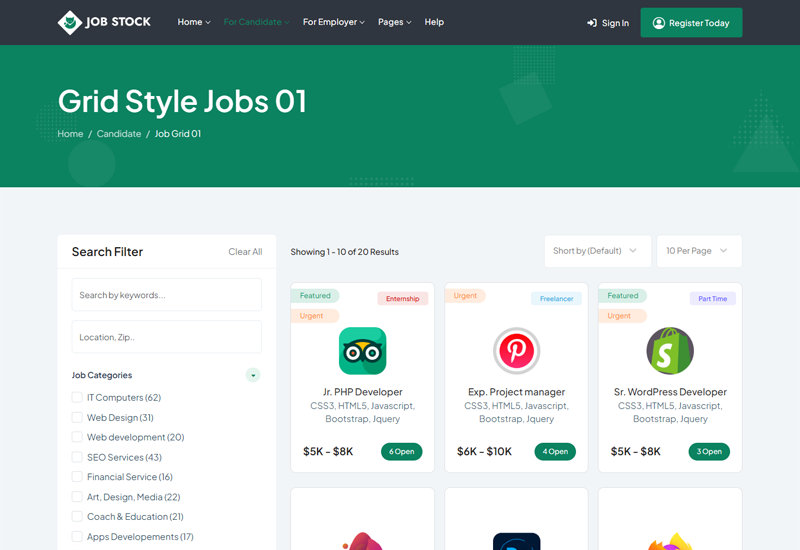Click the Grid Style Jobs 01 heading
The height and width of the screenshot is (550, 800).
tap(182, 101)
